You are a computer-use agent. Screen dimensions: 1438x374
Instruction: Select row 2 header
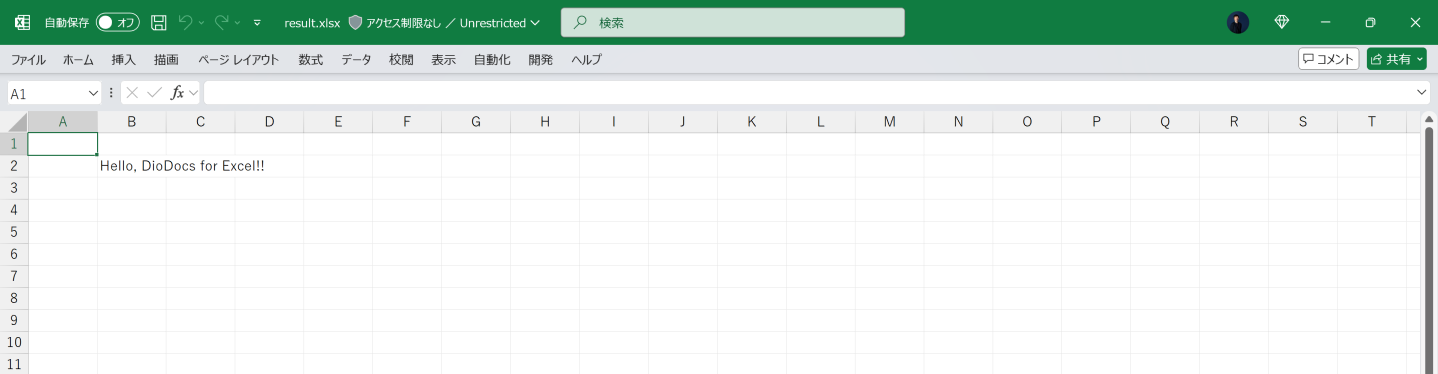point(14,166)
